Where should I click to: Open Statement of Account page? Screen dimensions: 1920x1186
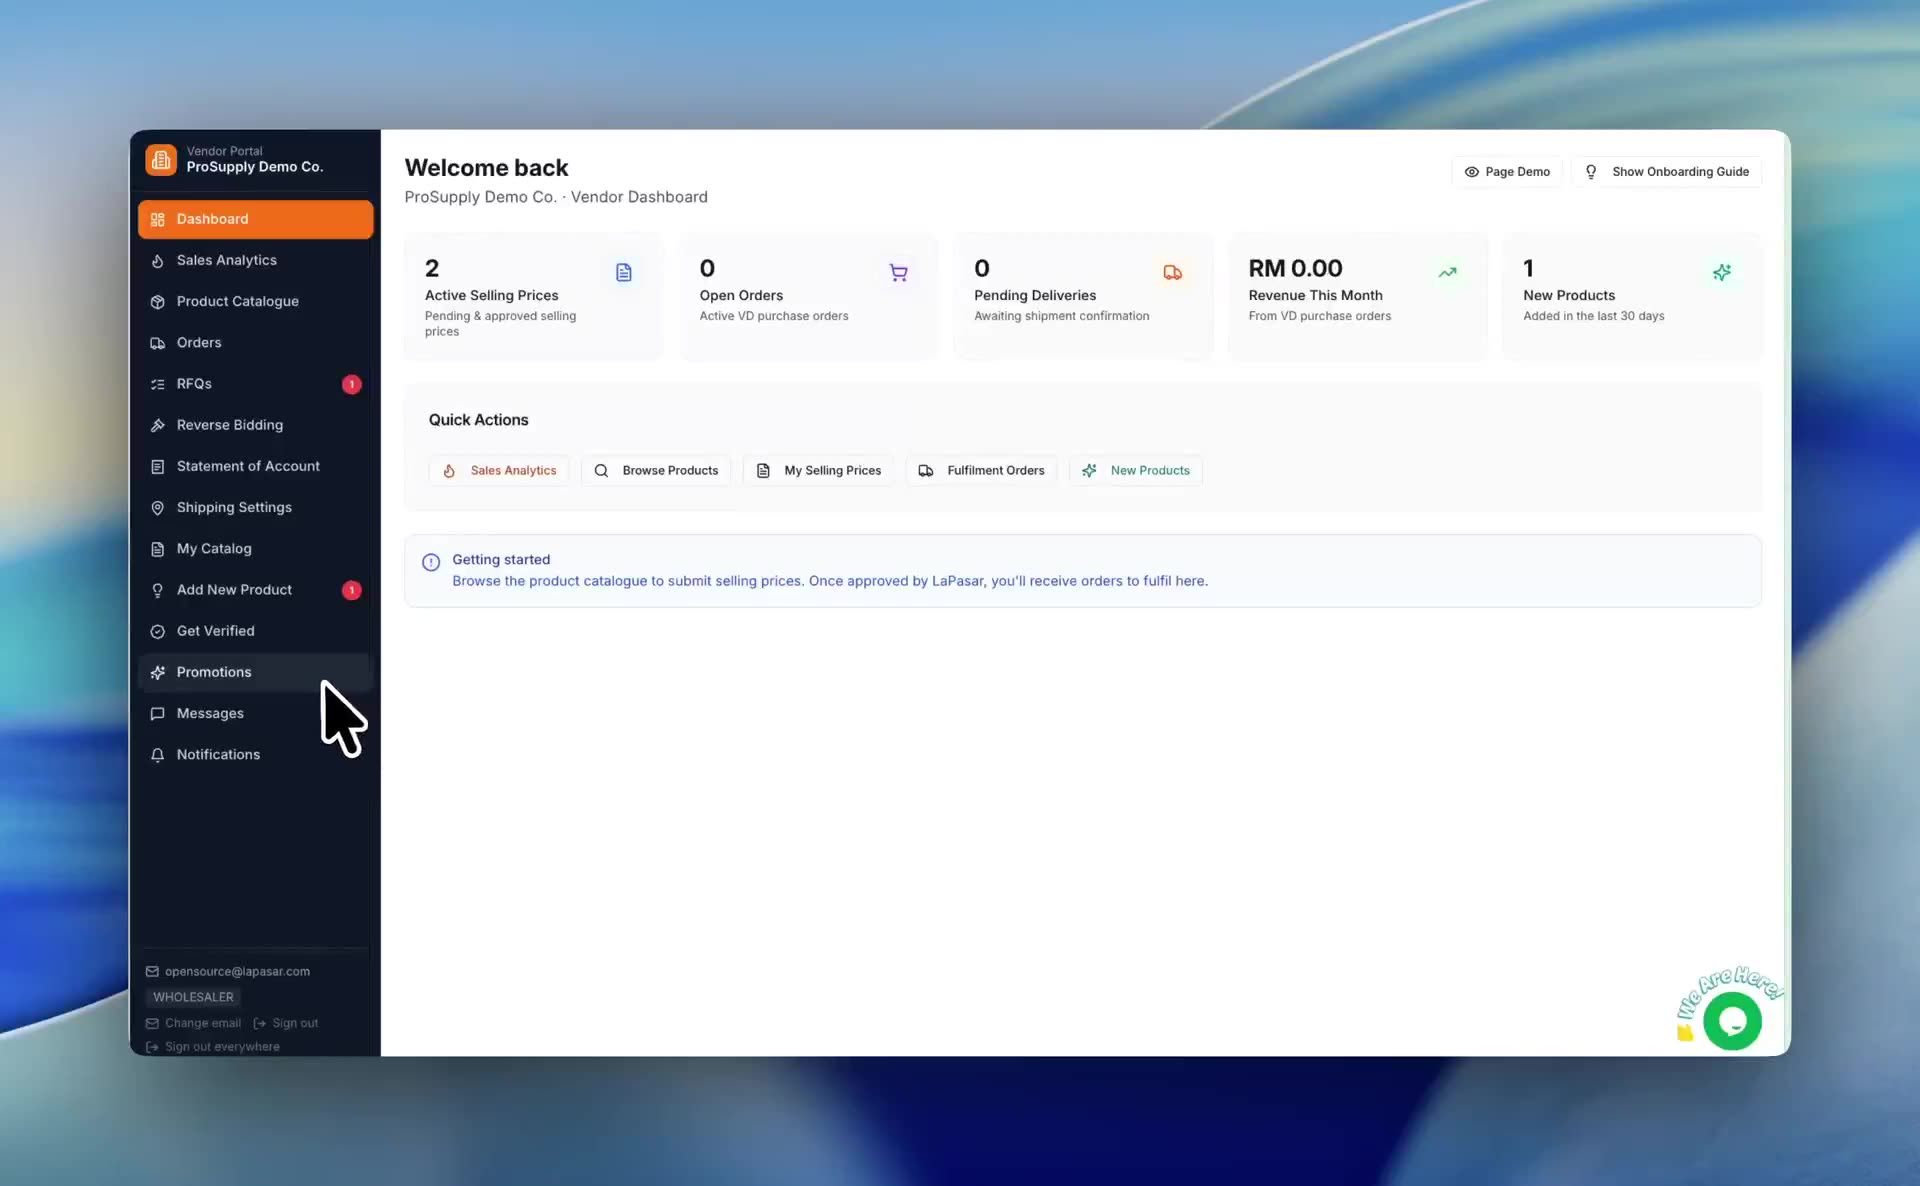click(256, 466)
